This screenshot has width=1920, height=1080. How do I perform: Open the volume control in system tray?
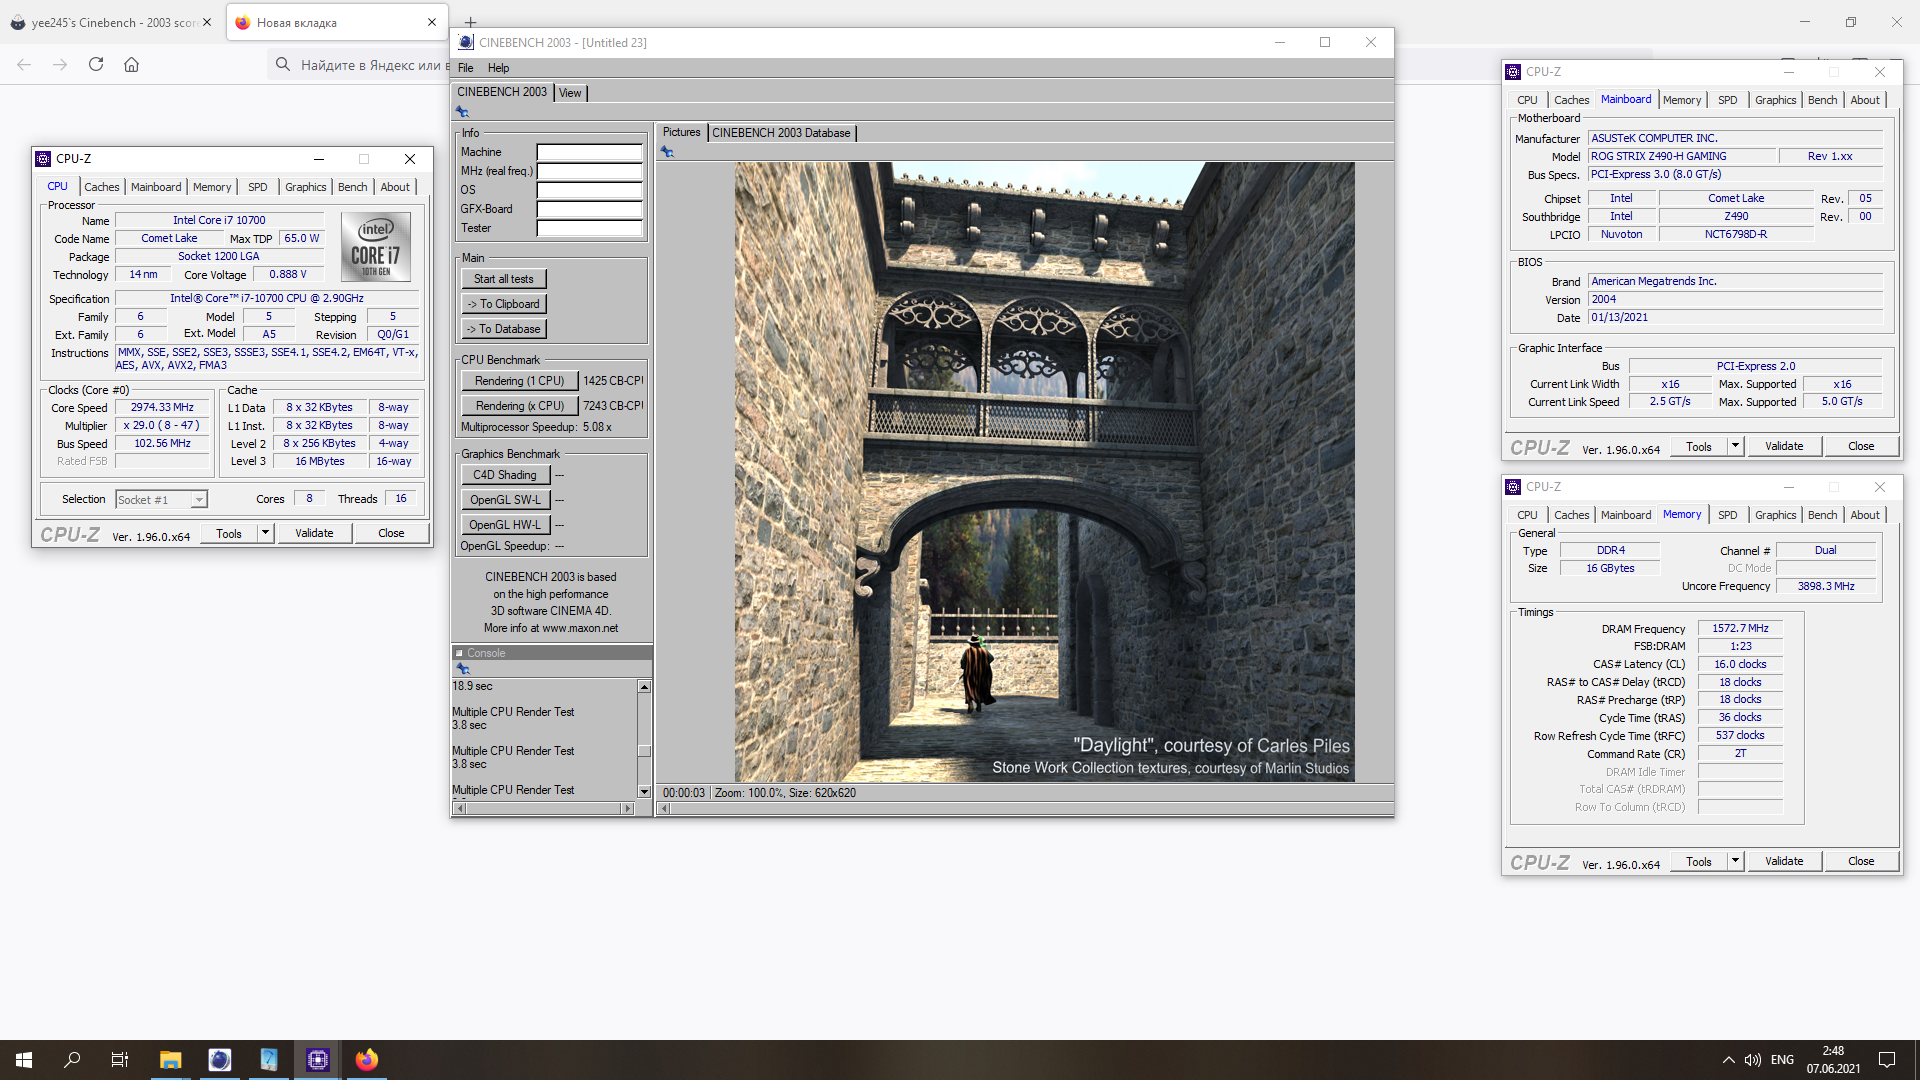coord(1752,1060)
